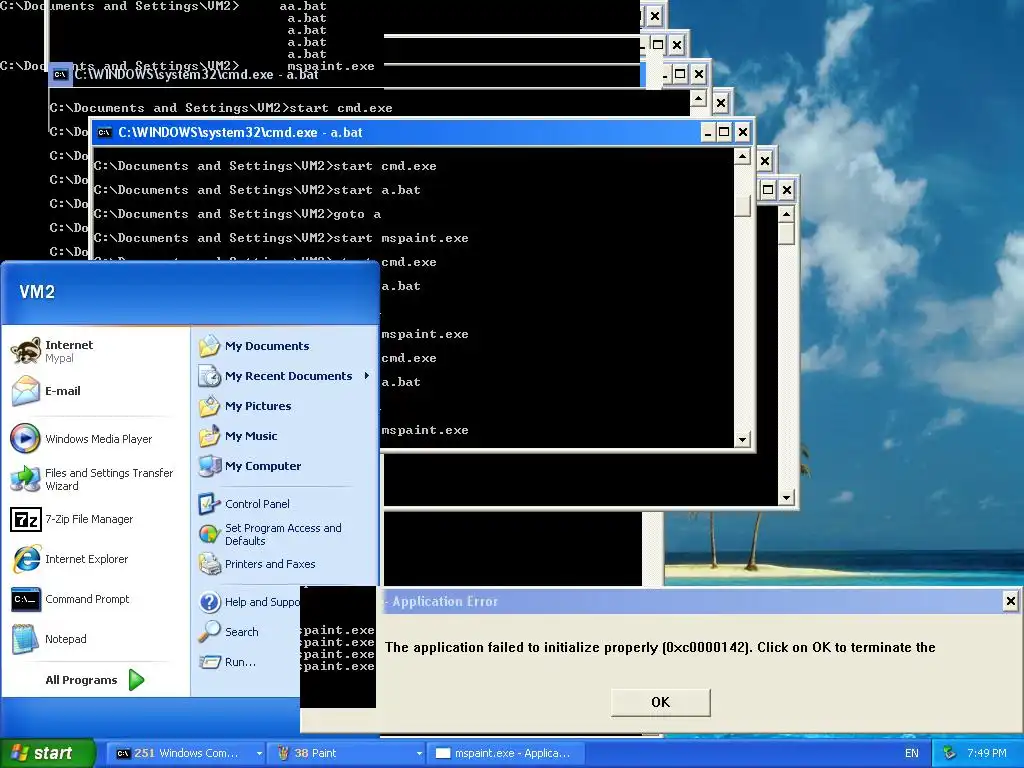Click scrollbar thumb in front cmd window
The width and height of the screenshot is (1024, 768).
click(x=742, y=205)
